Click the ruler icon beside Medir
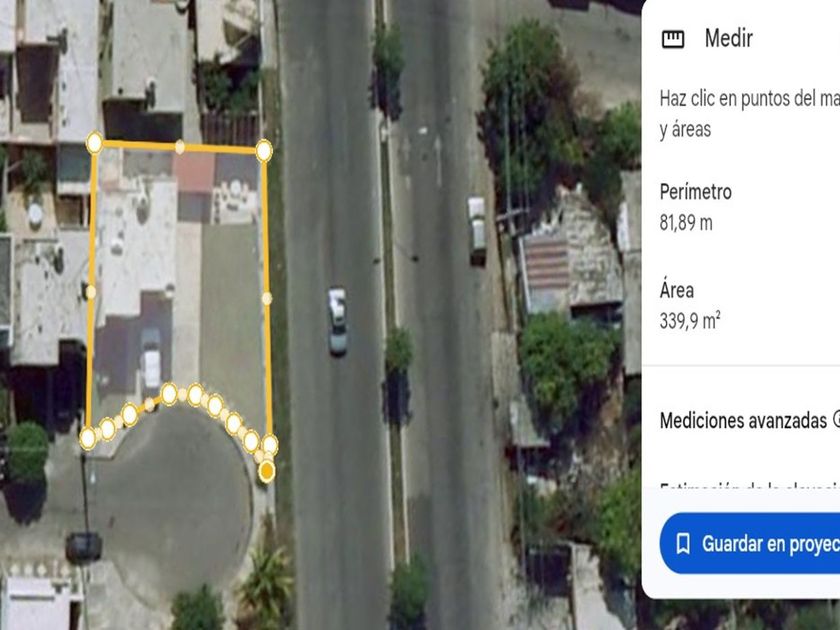840x630 pixels. click(673, 39)
